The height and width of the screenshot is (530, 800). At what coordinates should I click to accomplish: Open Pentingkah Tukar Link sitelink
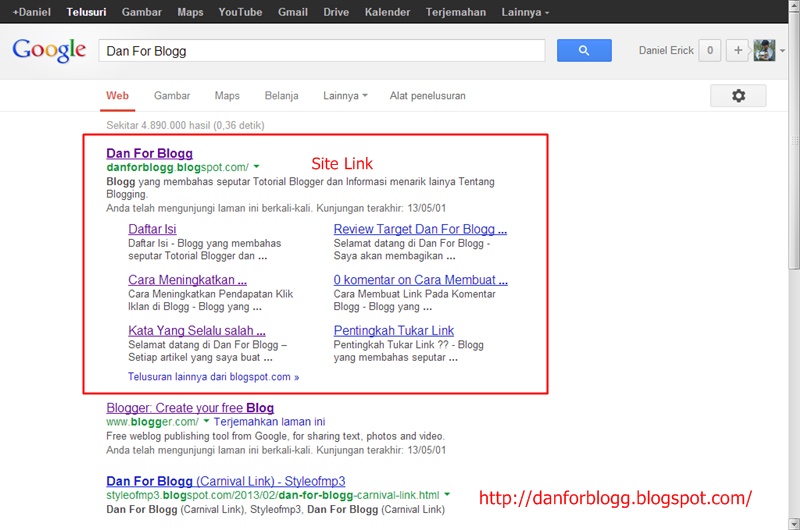point(394,331)
